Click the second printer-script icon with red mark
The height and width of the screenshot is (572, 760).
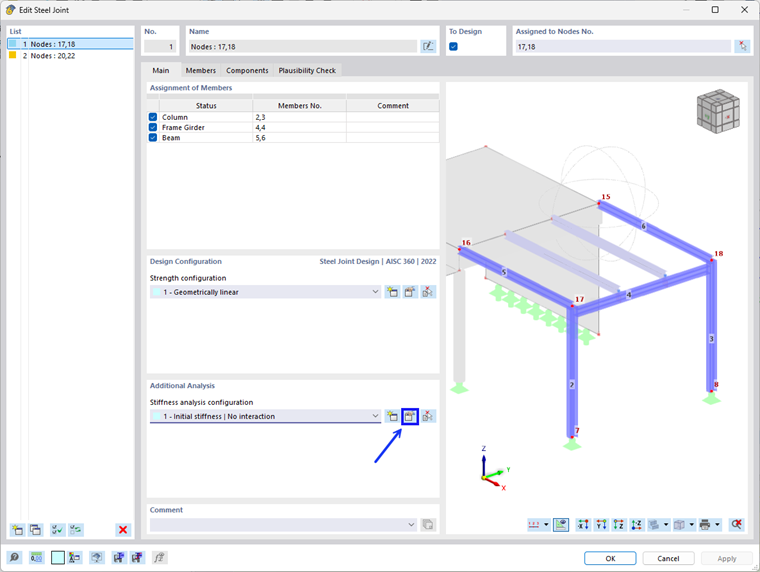pos(137,558)
